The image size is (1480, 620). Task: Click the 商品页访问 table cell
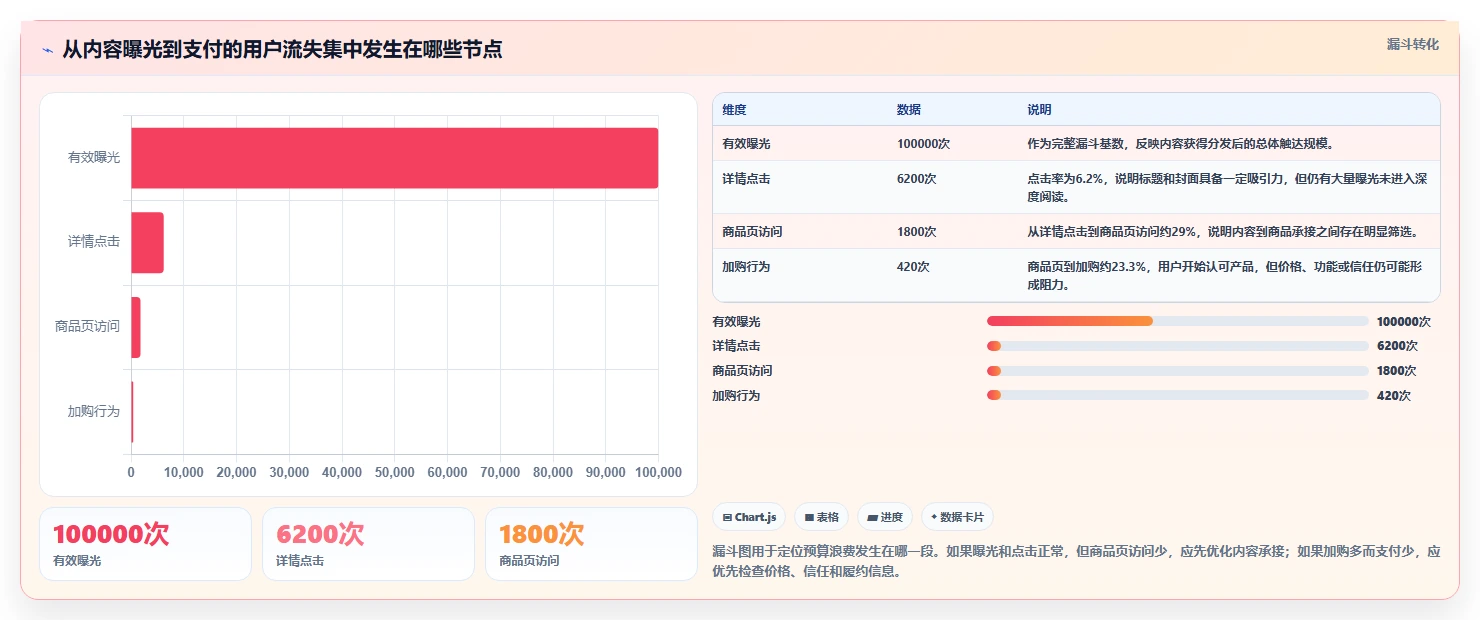800,231
